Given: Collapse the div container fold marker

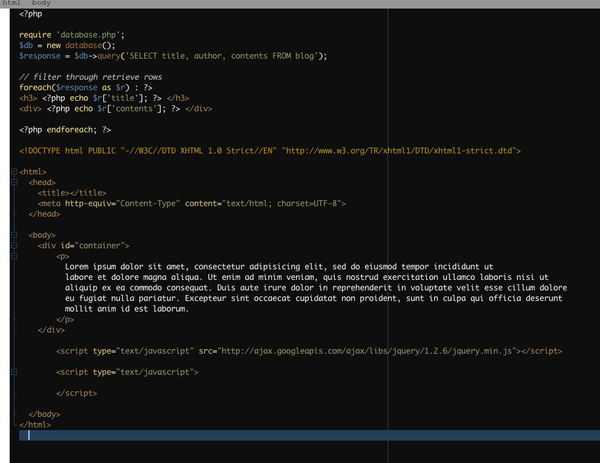Looking at the screenshot, I should 14,245.
